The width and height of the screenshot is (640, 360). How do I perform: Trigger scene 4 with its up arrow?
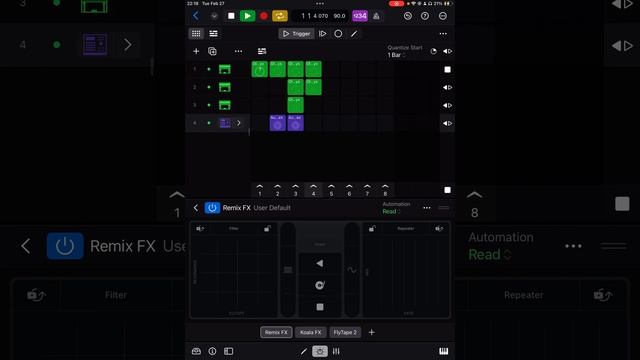point(313,190)
